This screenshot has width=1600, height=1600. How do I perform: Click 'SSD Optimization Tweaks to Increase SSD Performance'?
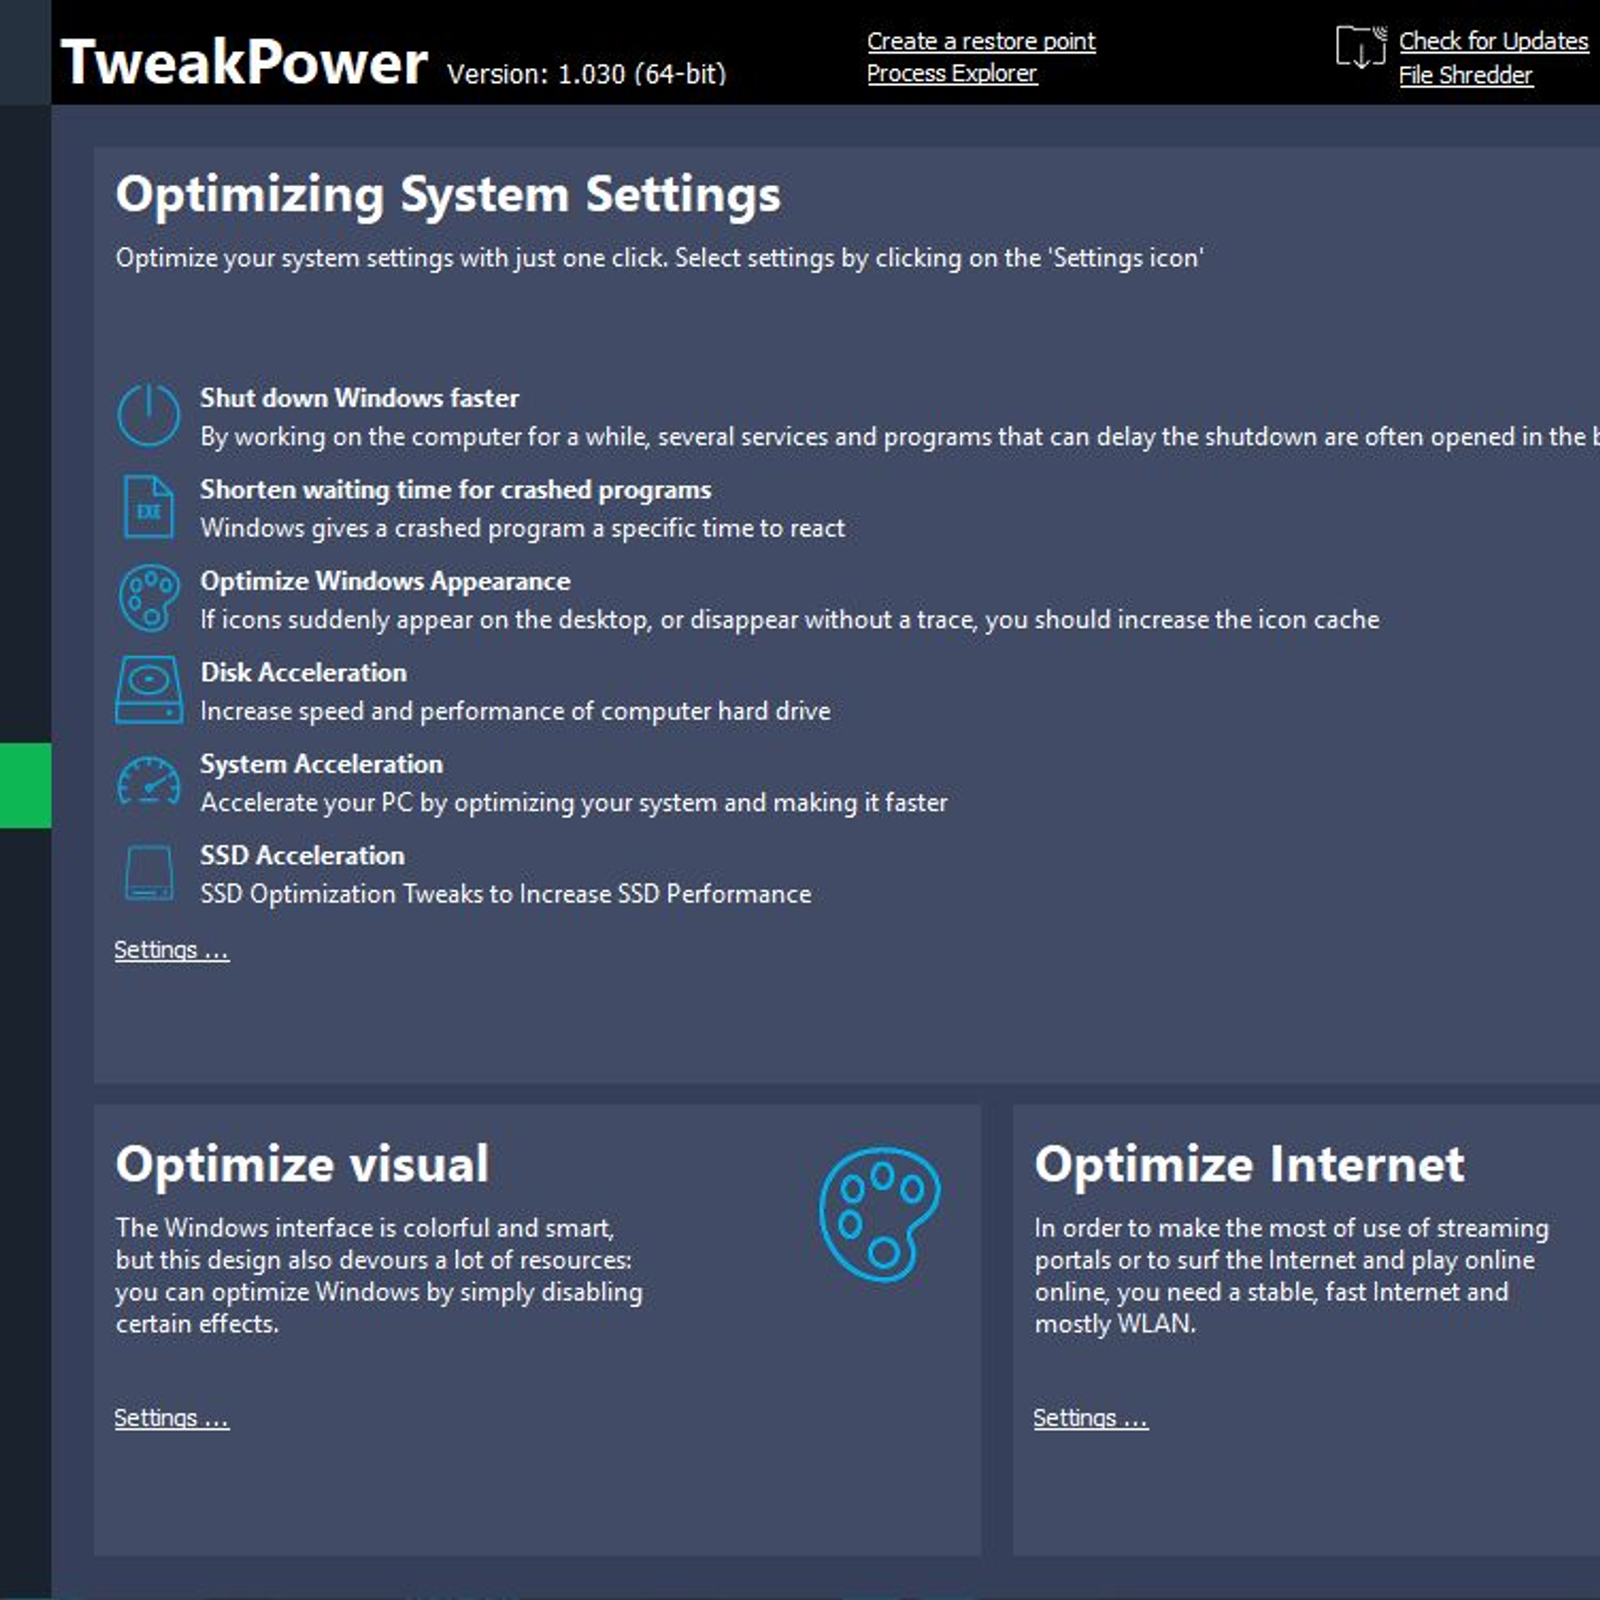pos(505,894)
